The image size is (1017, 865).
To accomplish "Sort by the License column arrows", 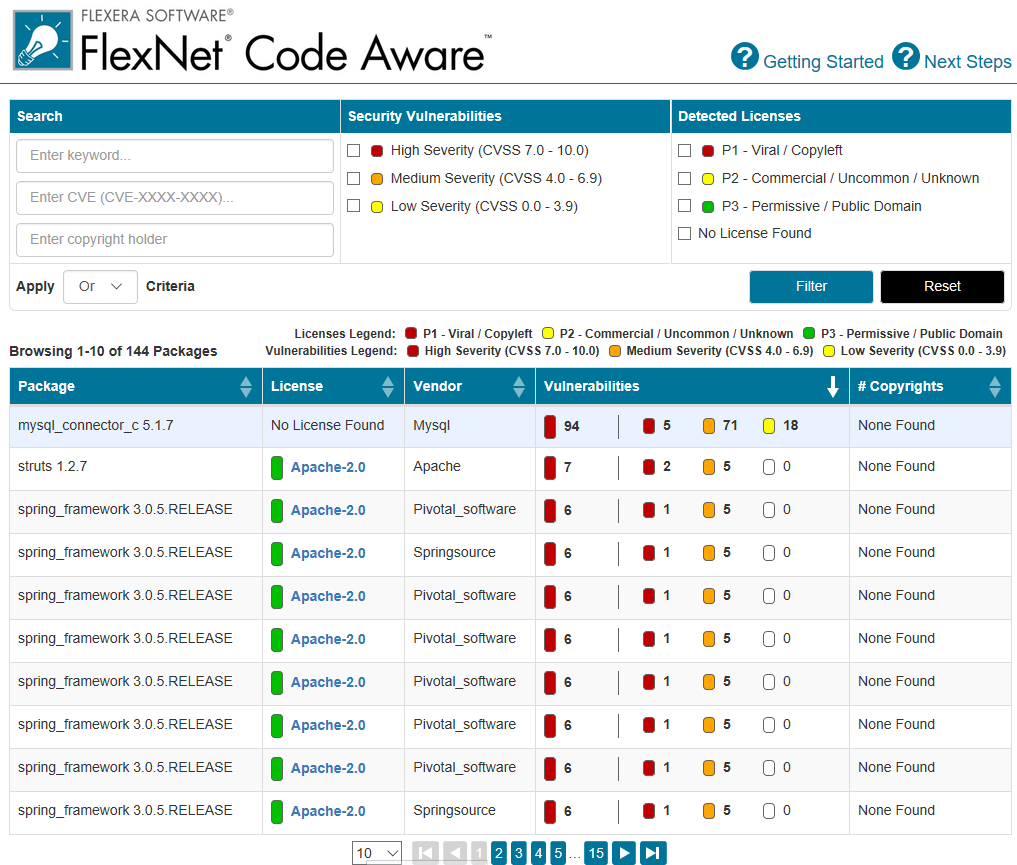I will click(389, 387).
